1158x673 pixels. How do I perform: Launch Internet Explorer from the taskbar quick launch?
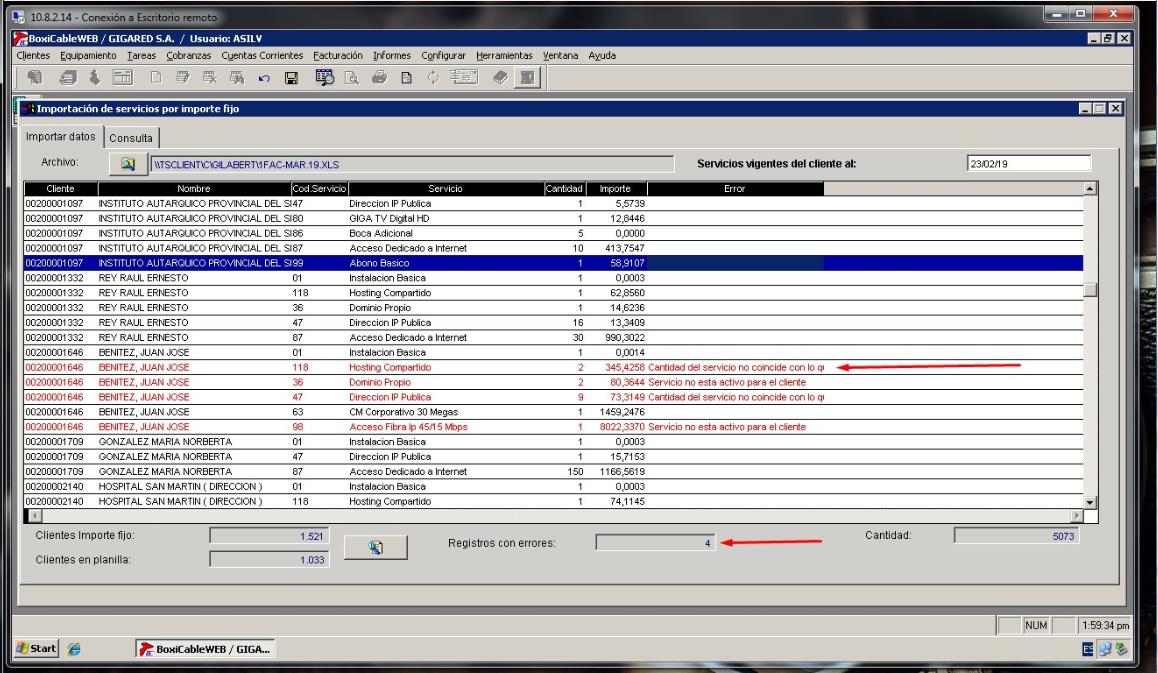coord(72,648)
